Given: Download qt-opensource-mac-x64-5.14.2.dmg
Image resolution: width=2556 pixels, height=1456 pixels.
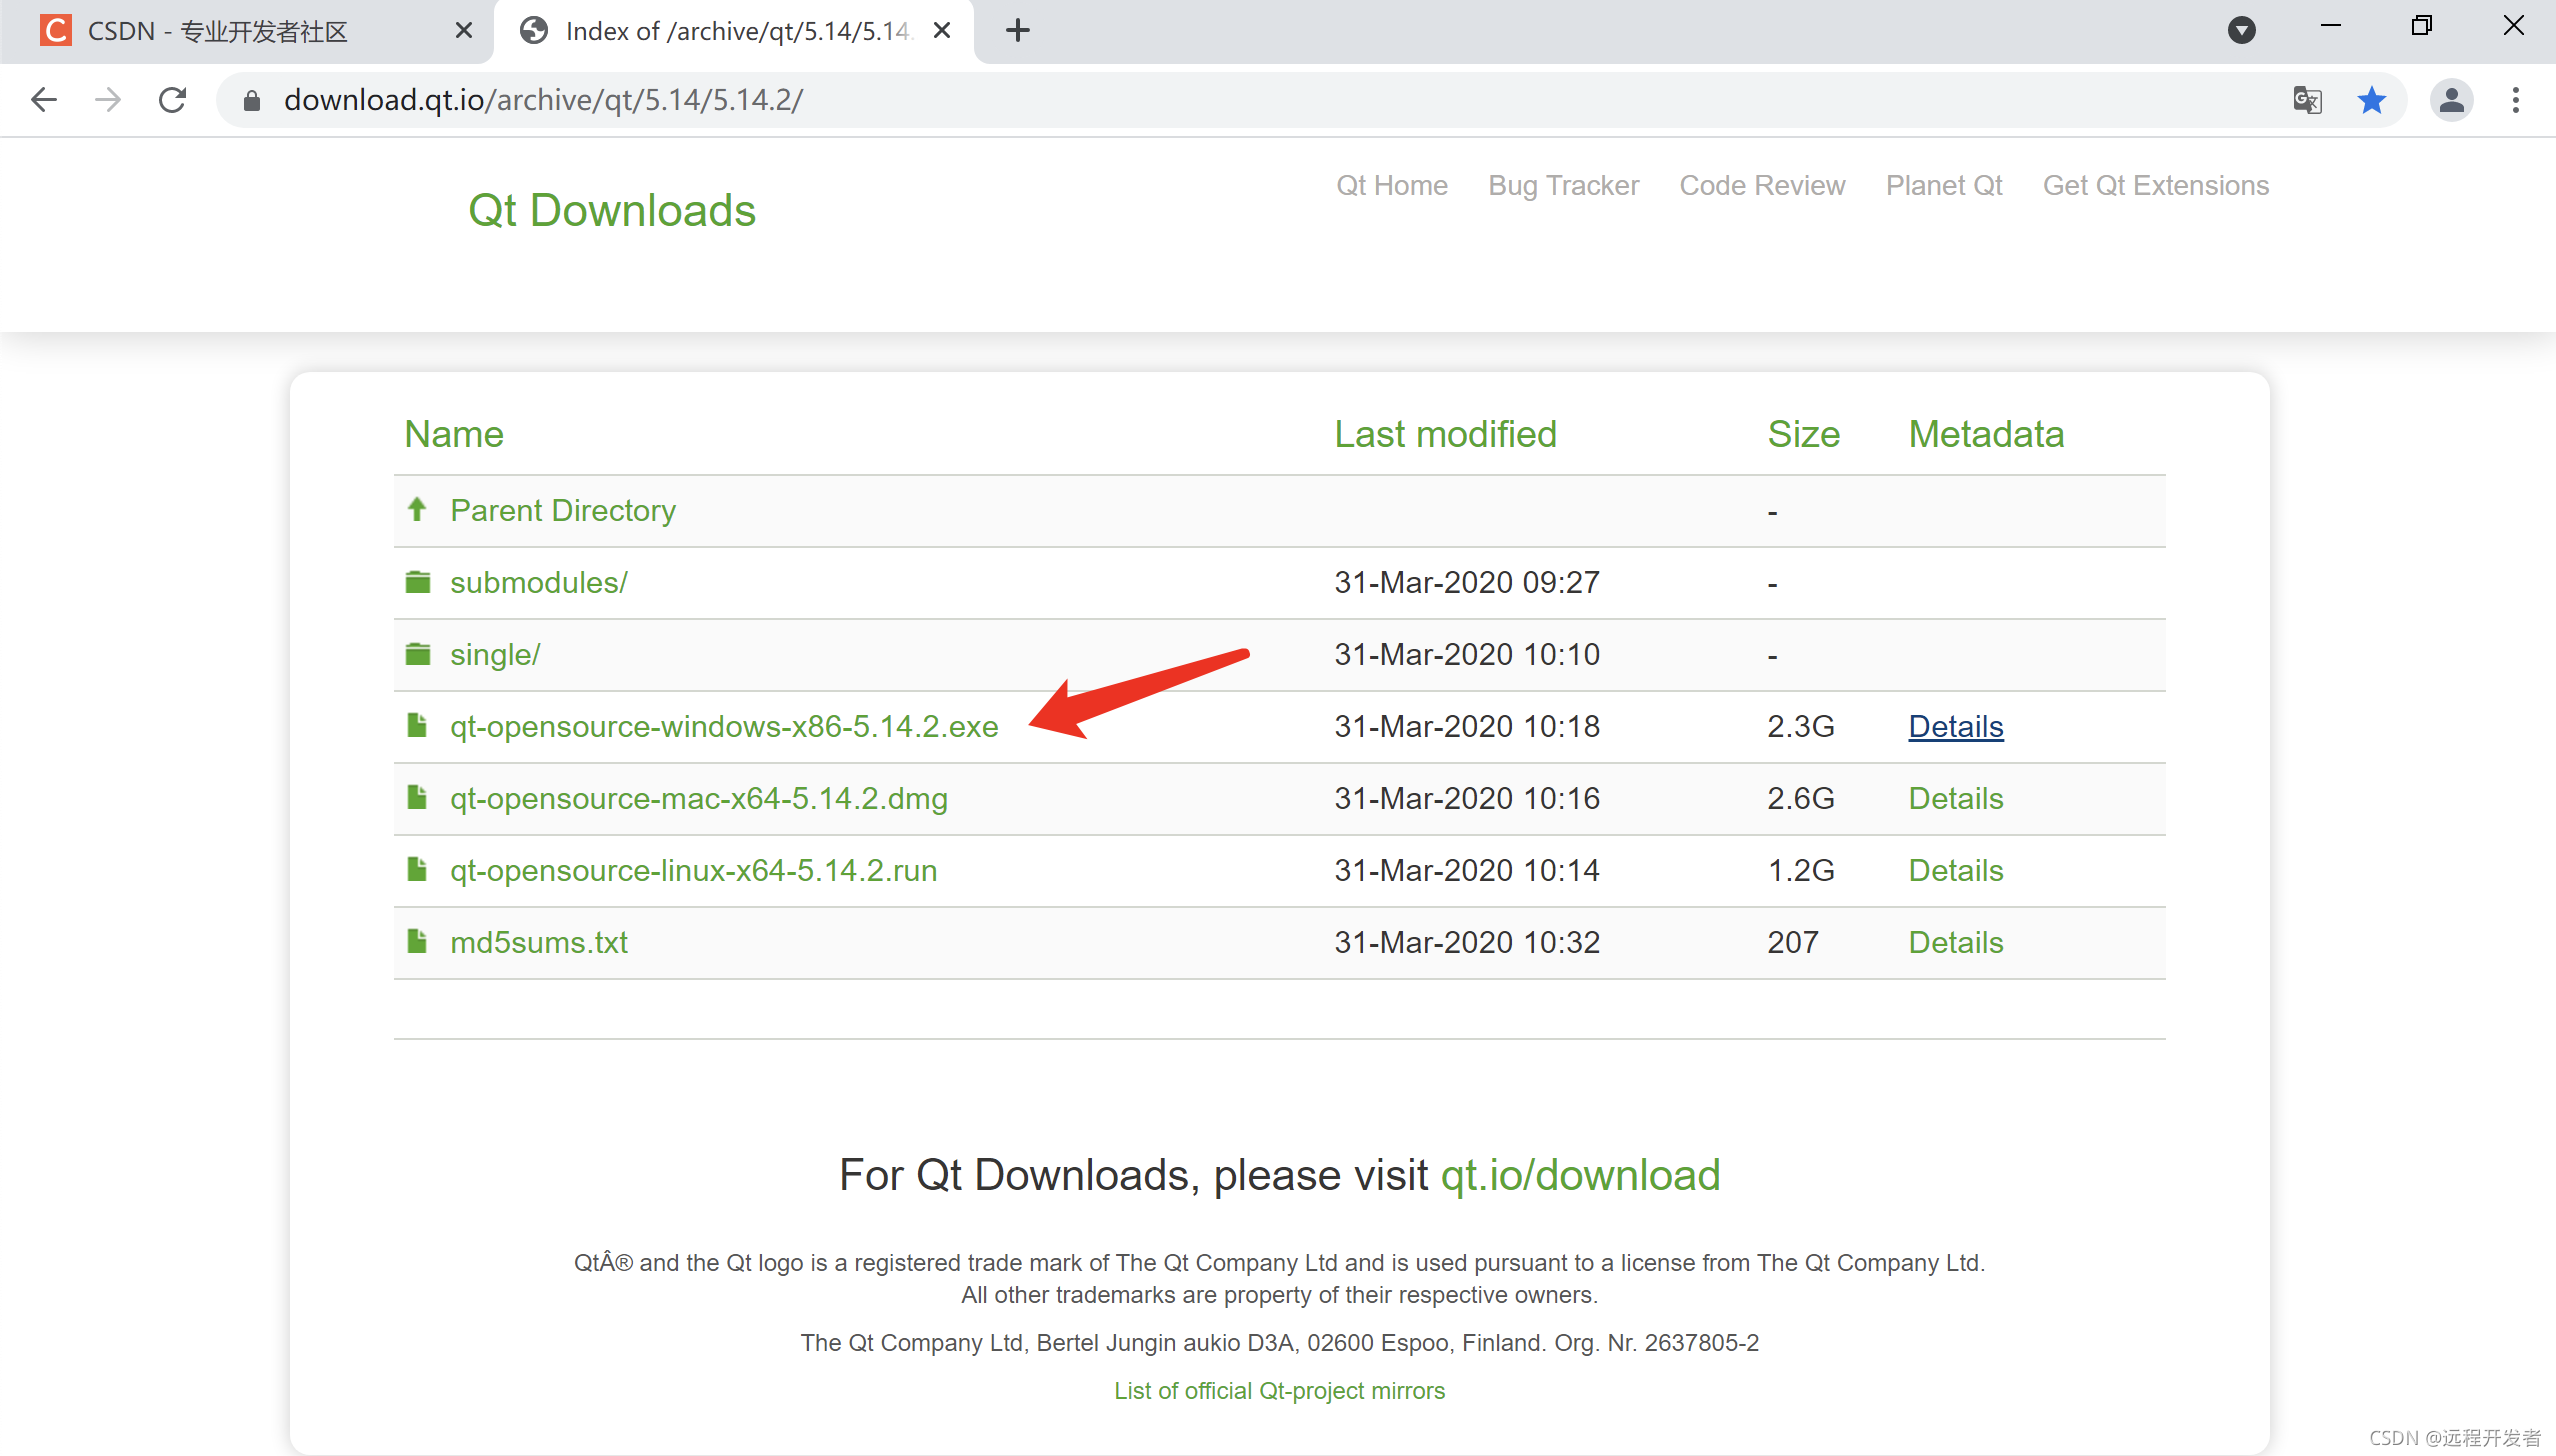Looking at the screenshot, I should [699, 799].
